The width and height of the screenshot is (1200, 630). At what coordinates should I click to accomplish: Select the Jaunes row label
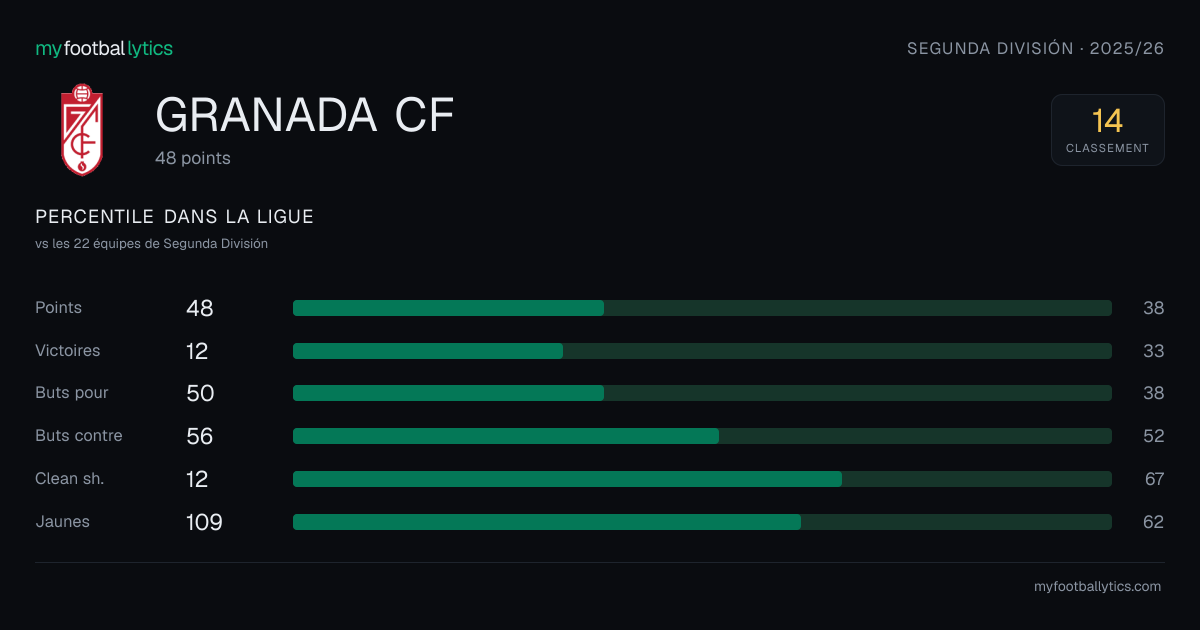pyautogui.click(x=62, y=522)
